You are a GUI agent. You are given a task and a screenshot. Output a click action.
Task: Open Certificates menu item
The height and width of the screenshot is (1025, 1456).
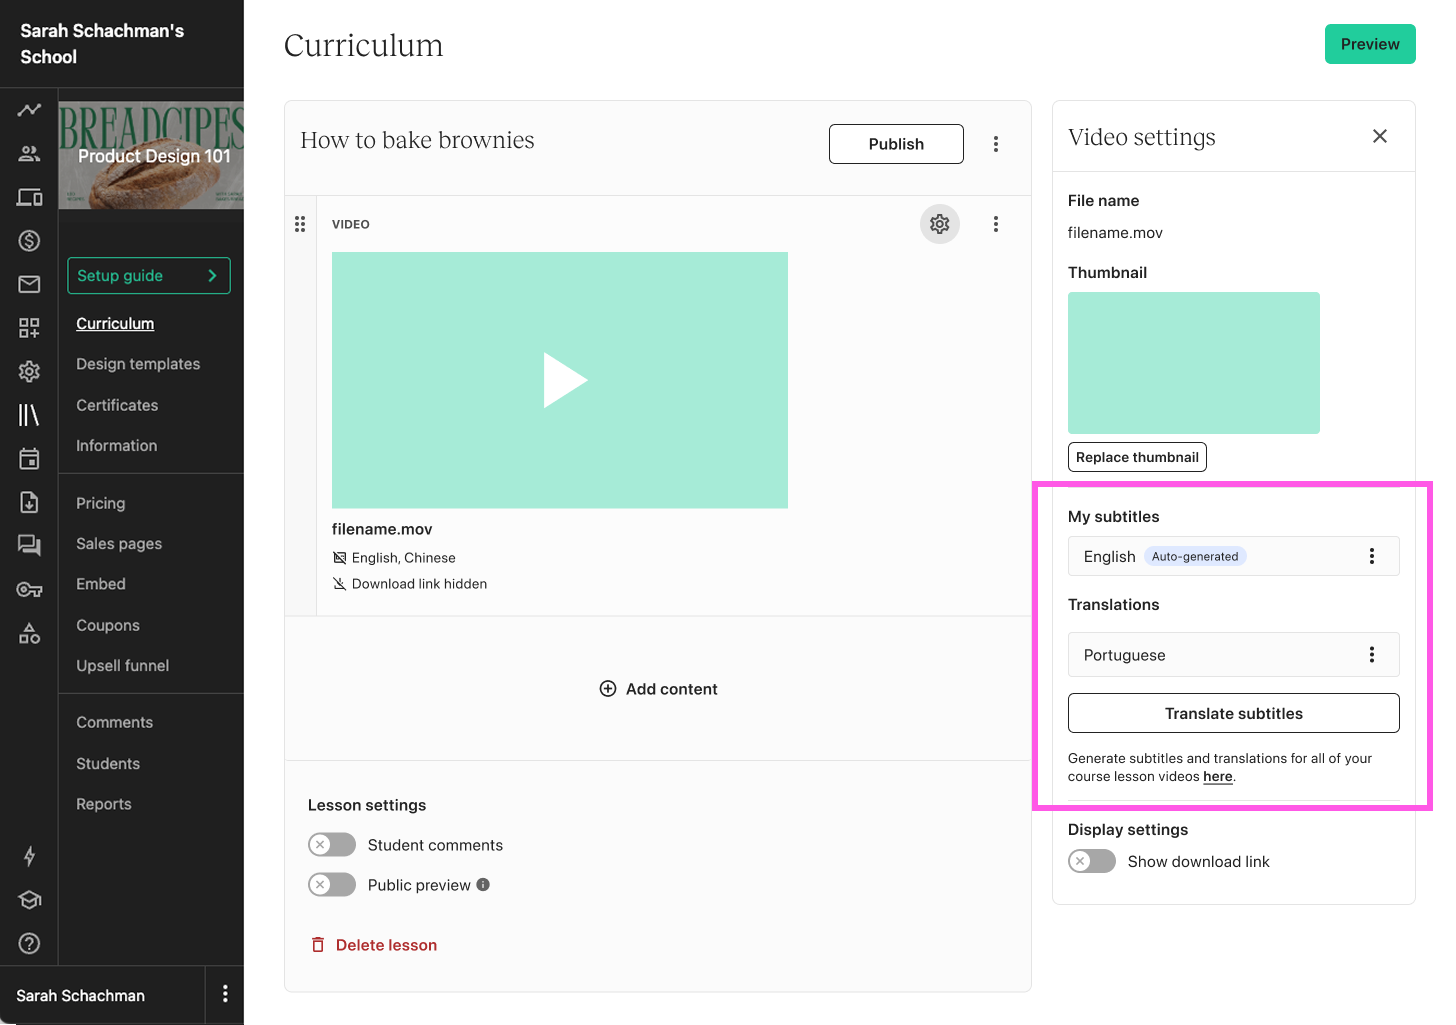click(x=117, y=405)
